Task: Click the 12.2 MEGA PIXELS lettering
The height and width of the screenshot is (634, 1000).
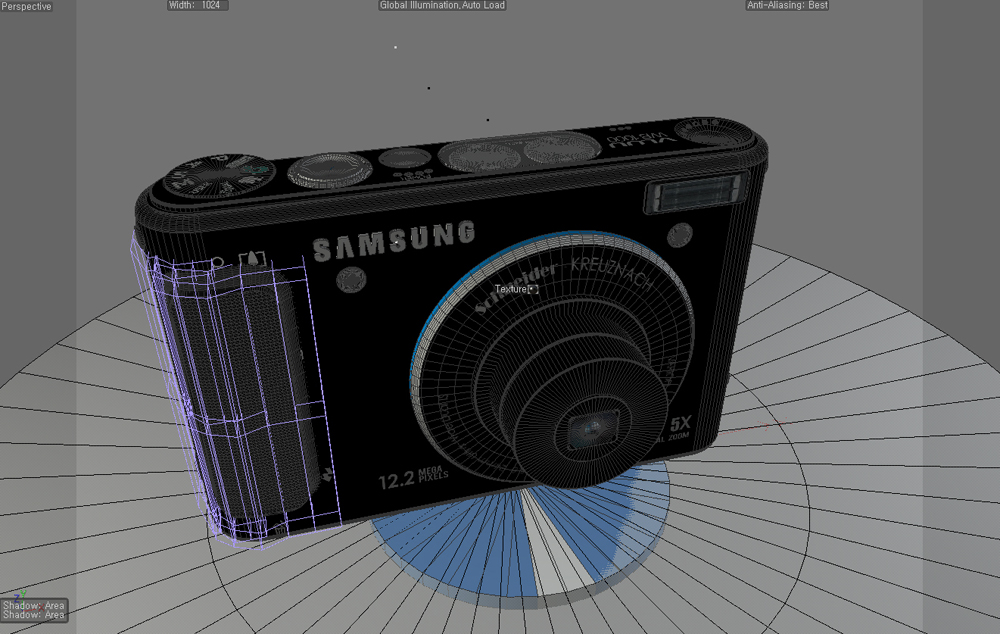Action: [413, 478]
